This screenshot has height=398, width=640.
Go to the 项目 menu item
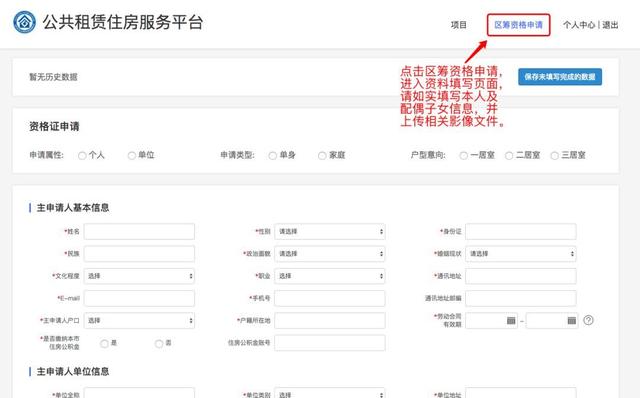pyautogui.click(x=459, y=25)
